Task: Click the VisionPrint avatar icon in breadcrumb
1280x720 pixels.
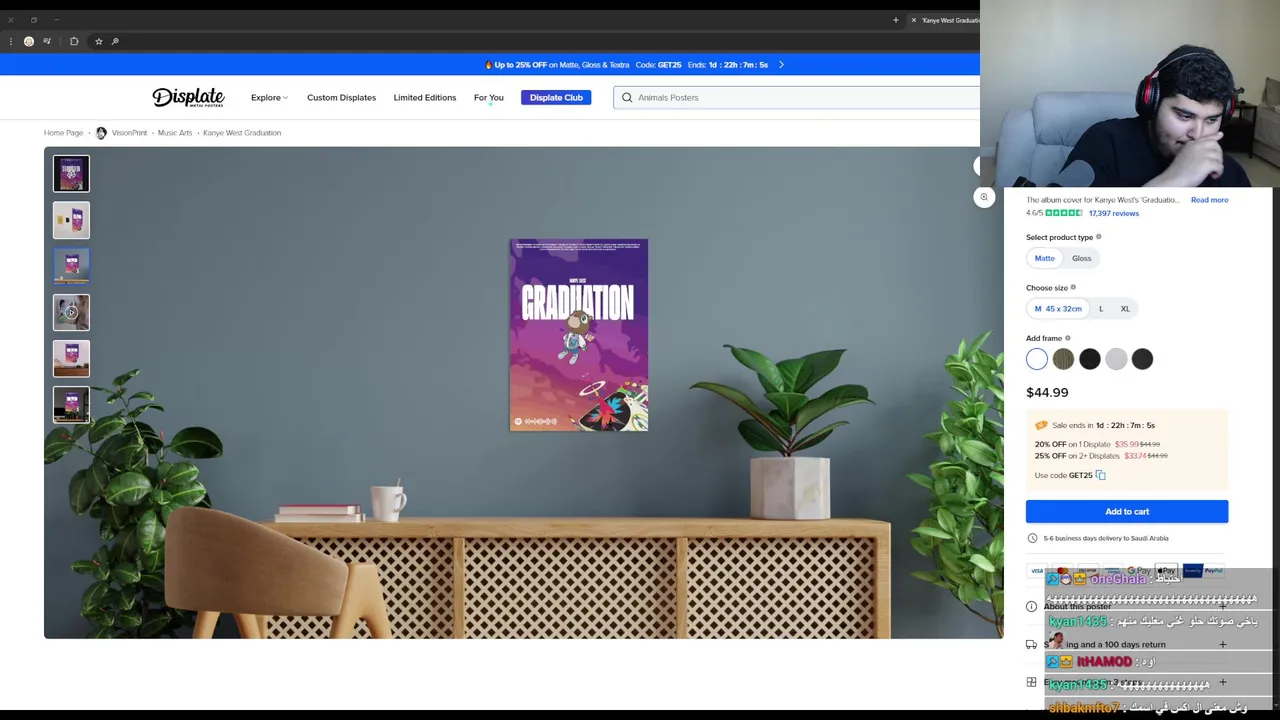Action: (101, 132)
